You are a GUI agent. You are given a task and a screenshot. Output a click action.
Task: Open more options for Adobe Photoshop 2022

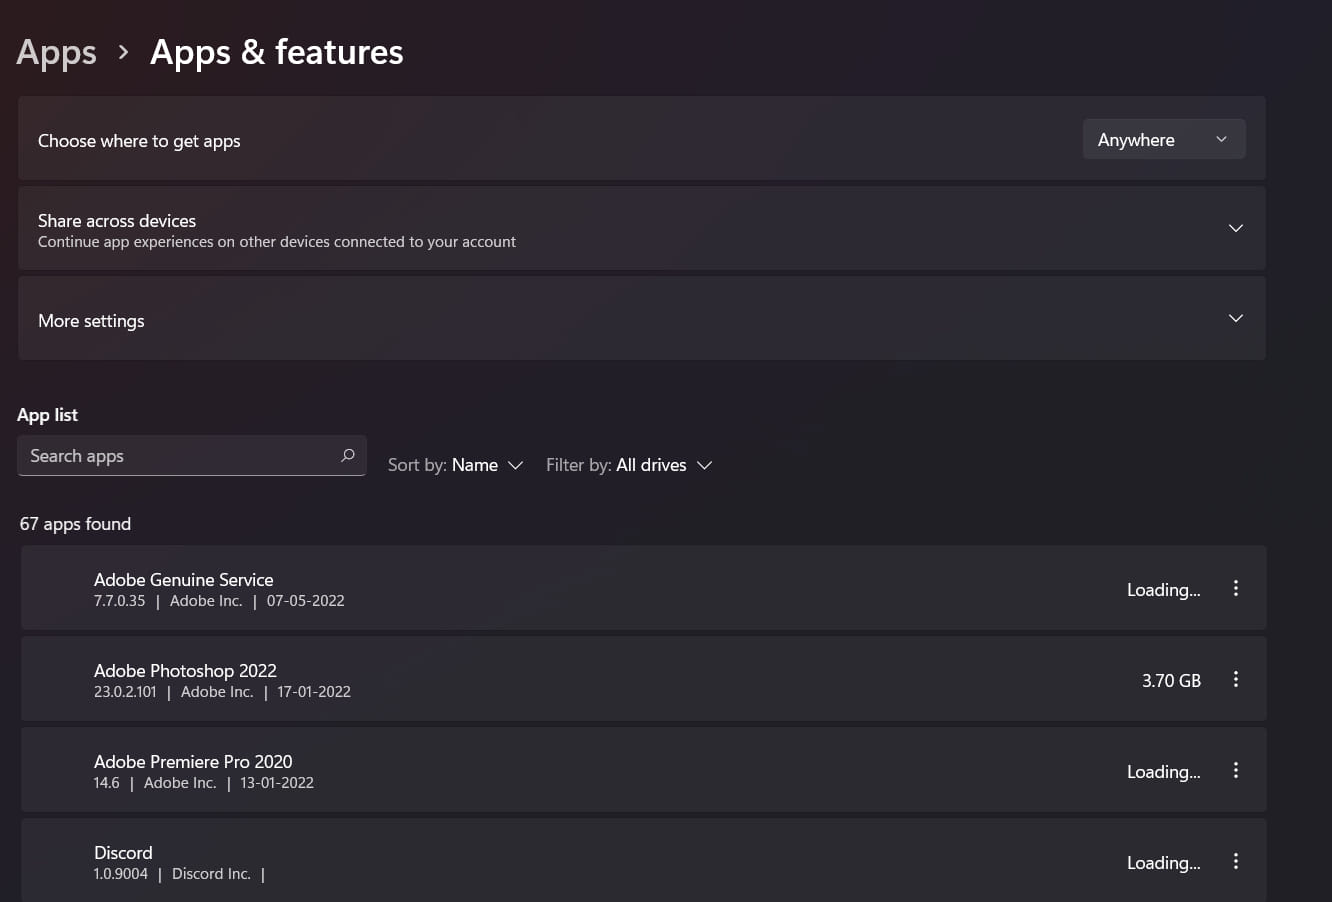click(1236, 679)
